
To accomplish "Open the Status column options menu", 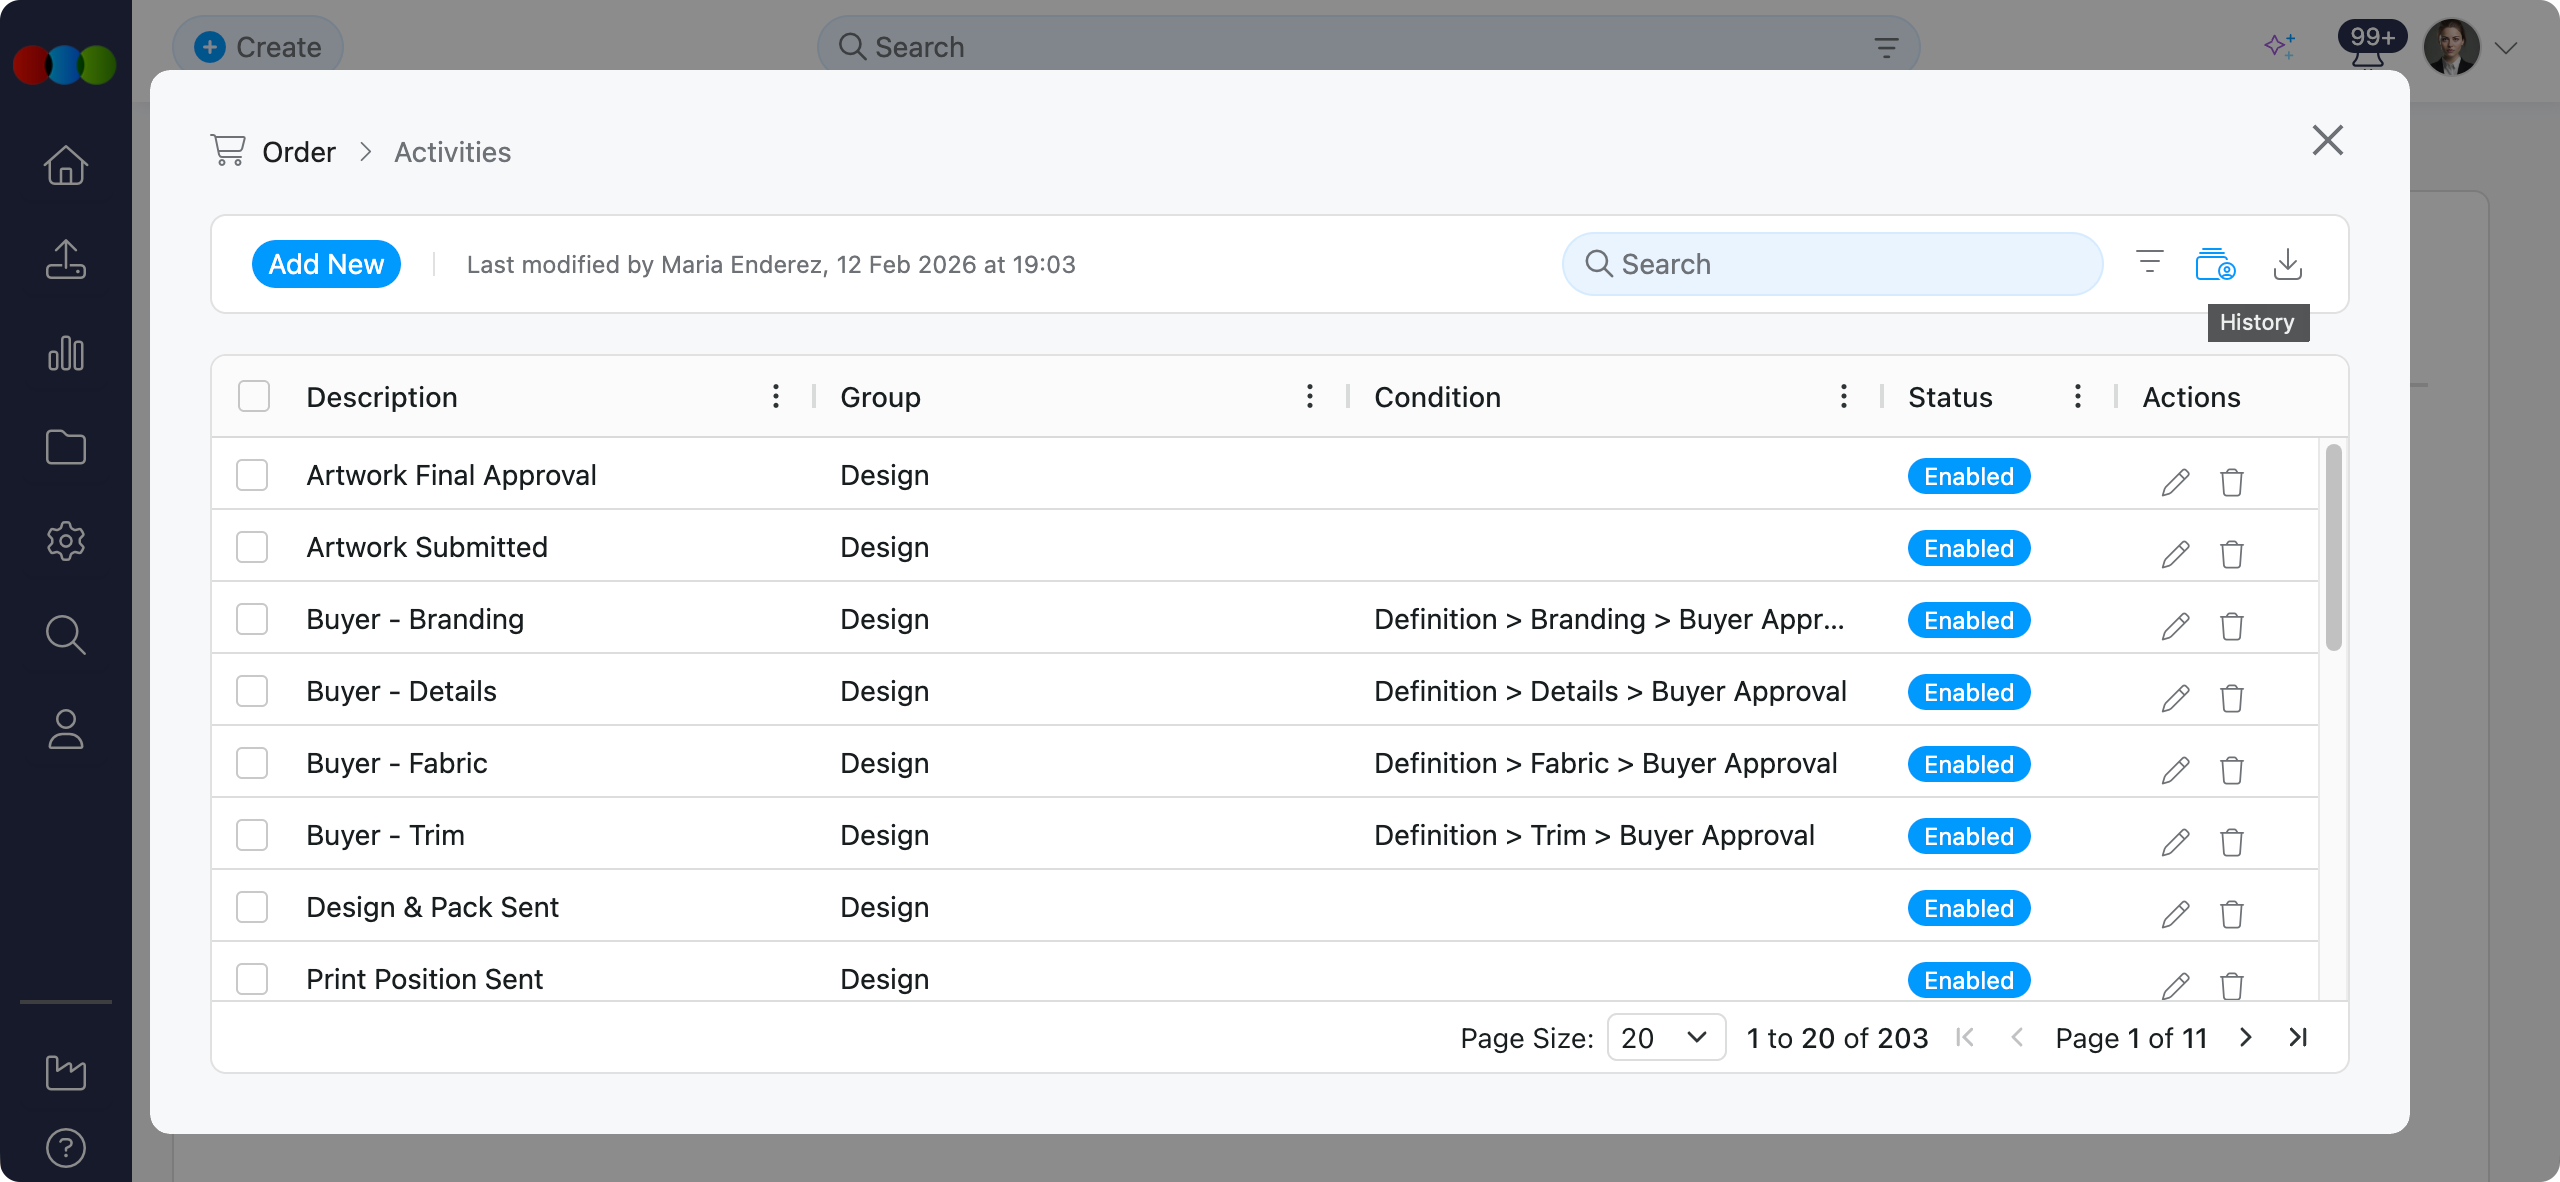I will (2077, 397).
